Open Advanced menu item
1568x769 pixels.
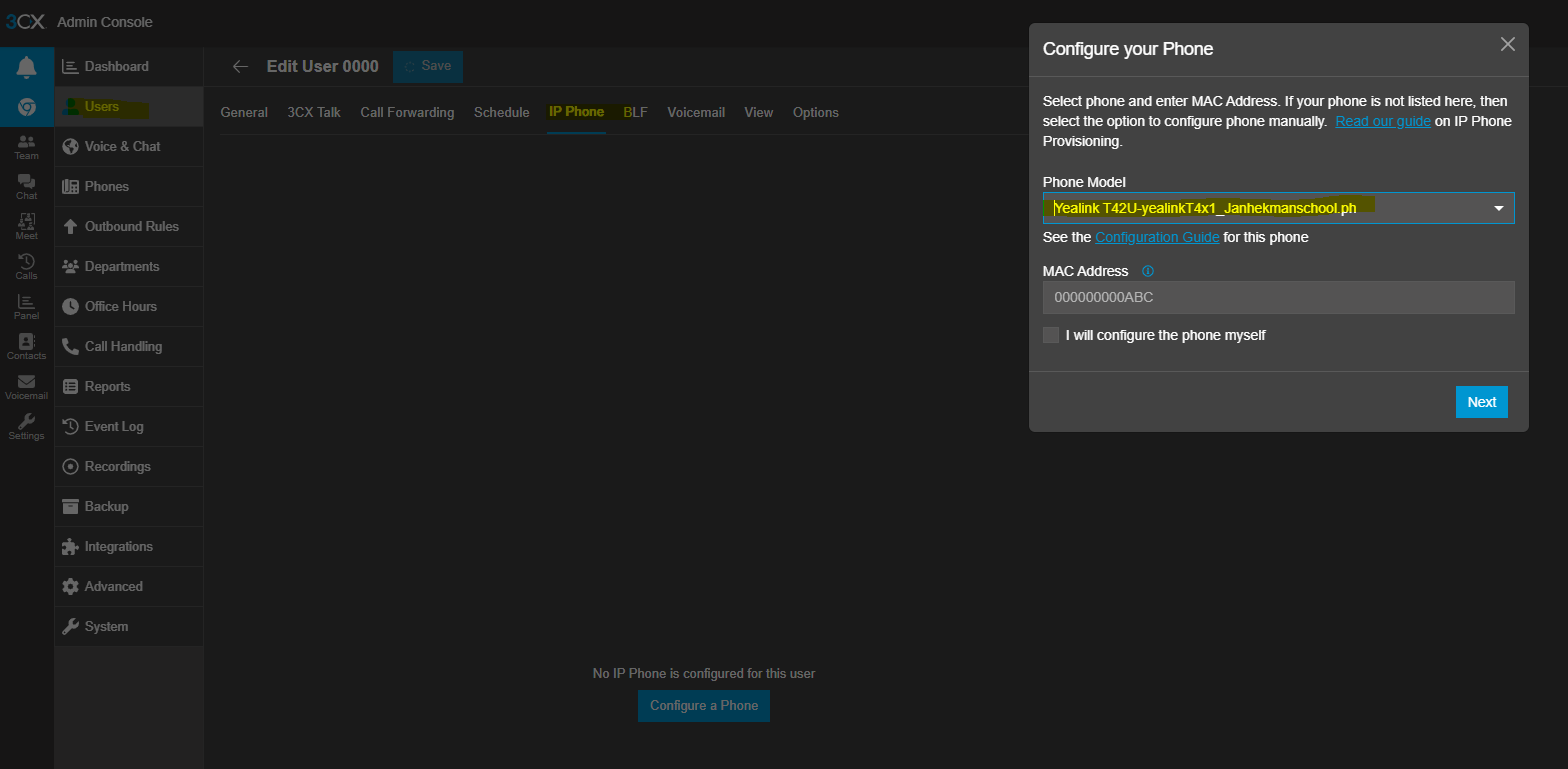(129, 586)
